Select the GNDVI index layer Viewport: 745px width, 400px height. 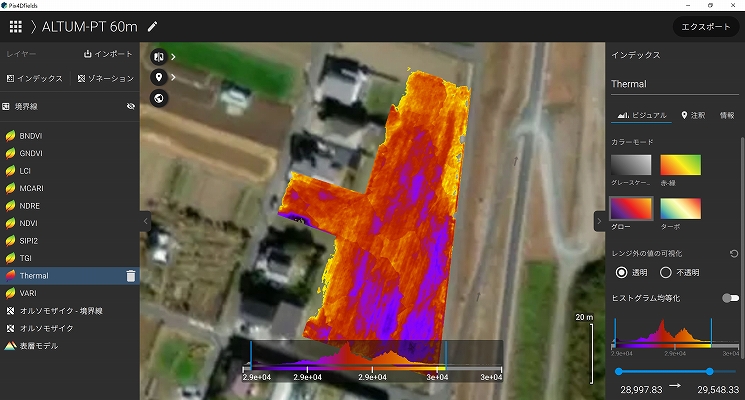69,153
